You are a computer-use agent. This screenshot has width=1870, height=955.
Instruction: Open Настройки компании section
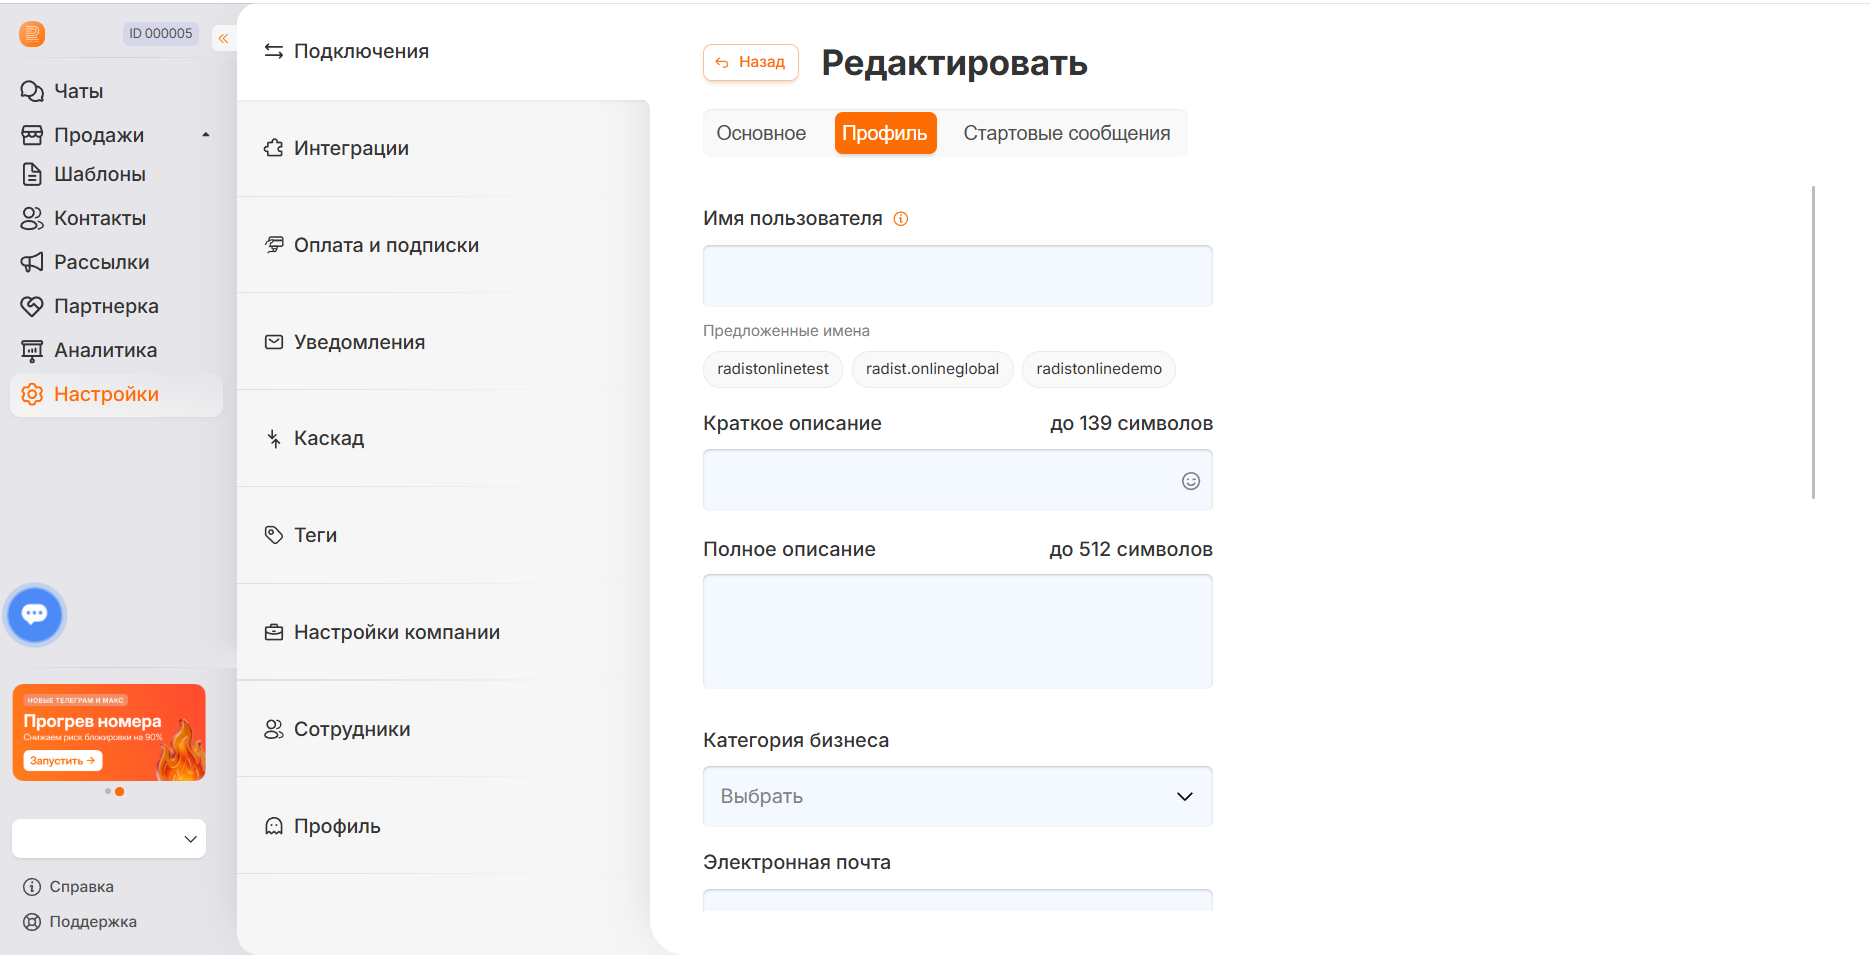click(x=443, y=632)
